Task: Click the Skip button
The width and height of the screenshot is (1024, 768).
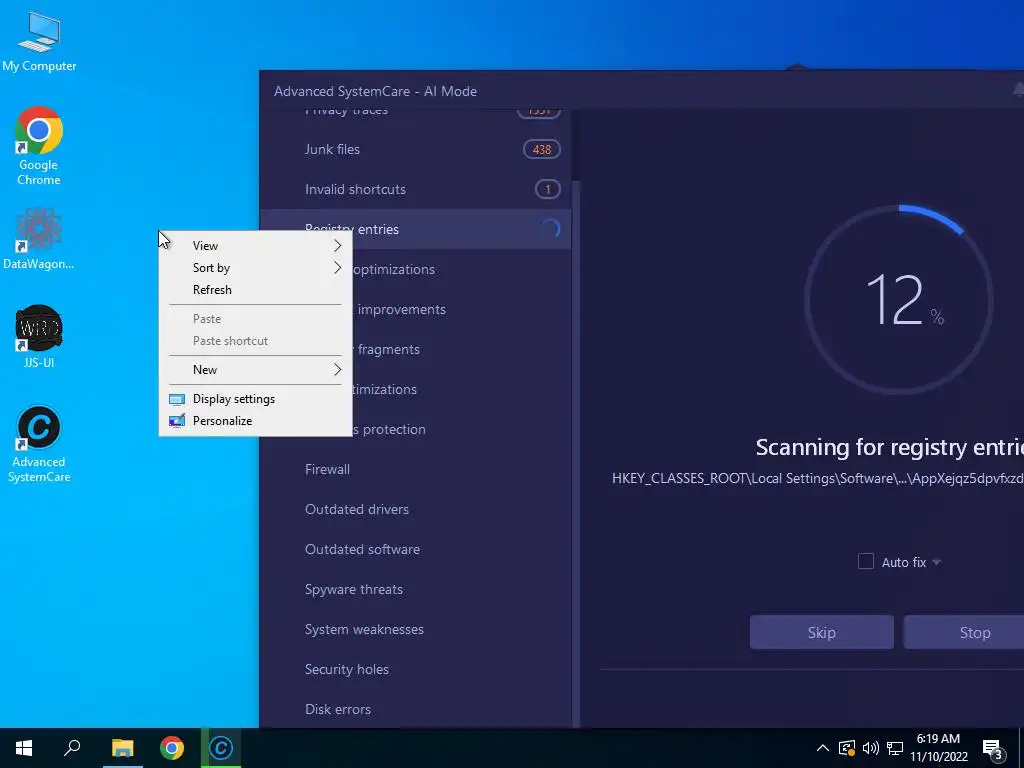Action: click(x=822, y=632)
